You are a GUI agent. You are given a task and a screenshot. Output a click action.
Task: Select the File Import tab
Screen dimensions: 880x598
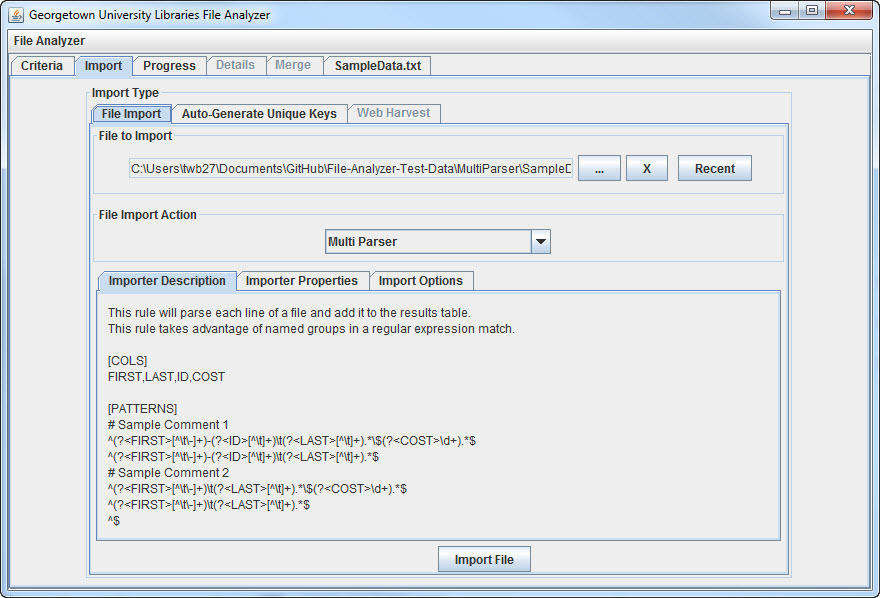point(131,114)
